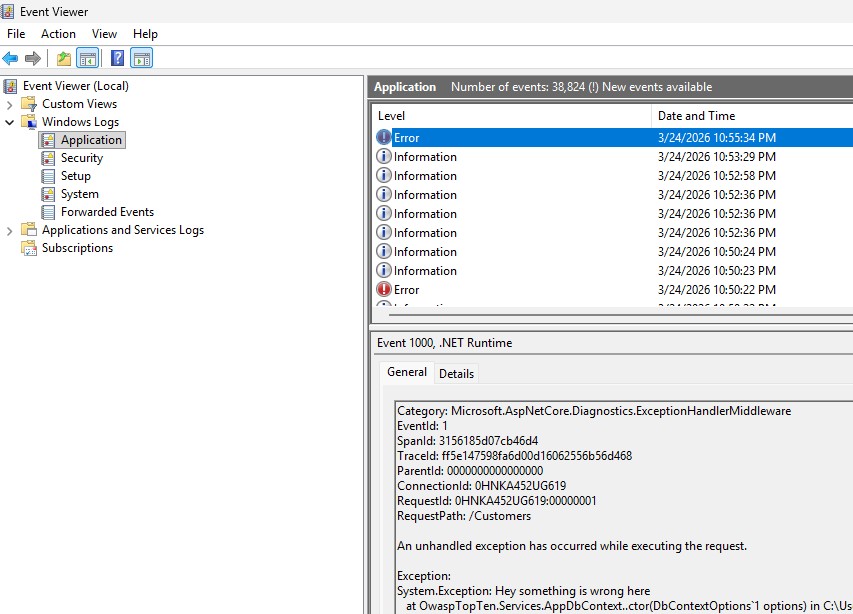Open the Help toolbar icon

click(118, 58)
